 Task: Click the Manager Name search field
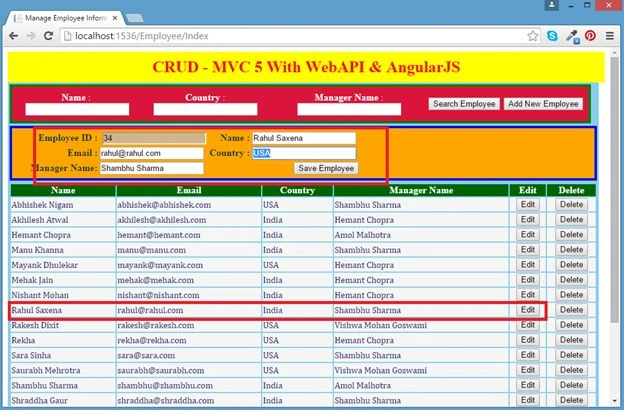point(349,109)
